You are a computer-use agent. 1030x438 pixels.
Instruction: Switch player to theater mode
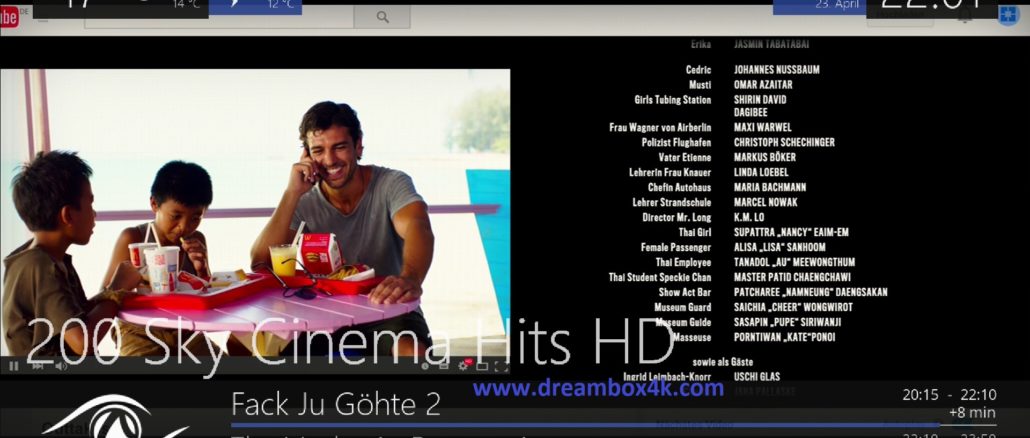pos(481,366)
